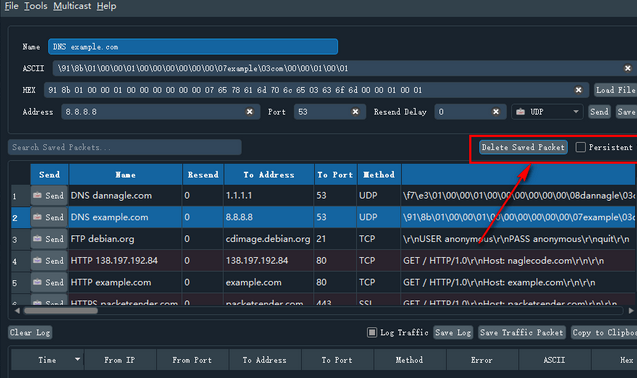Click the Clear Log button
The image size is (637, 378).
coord(30,332)
